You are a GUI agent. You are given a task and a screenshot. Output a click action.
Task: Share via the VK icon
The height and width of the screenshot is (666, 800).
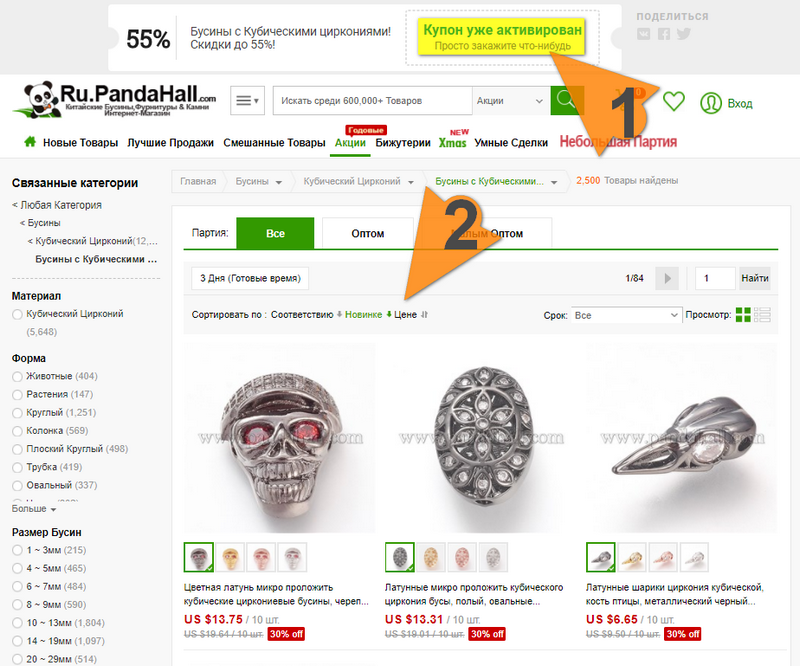pyautogui.click(x=644, y=34)
